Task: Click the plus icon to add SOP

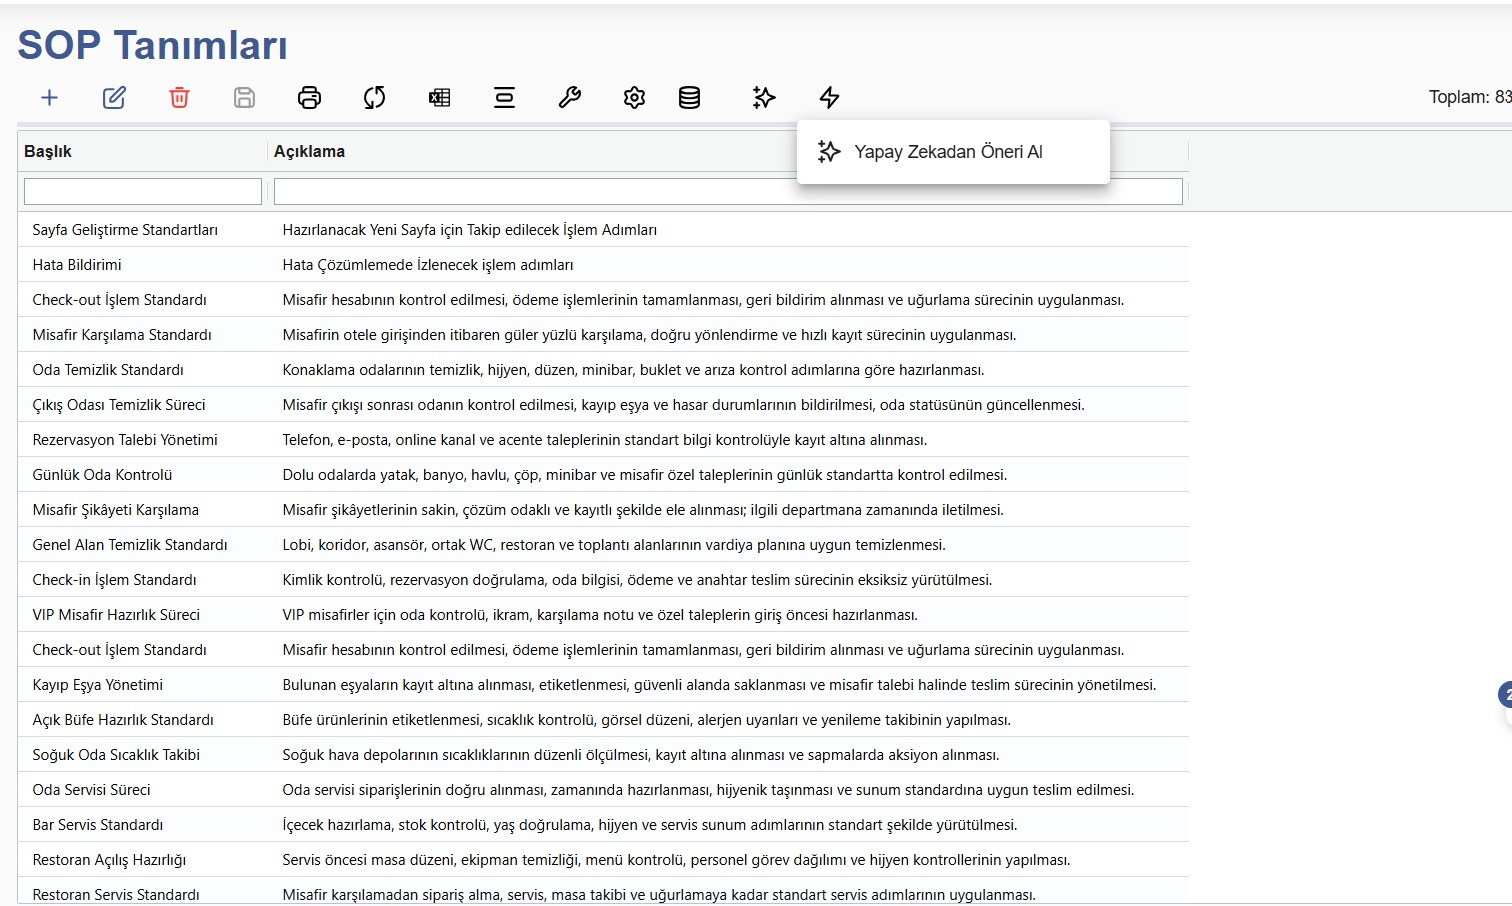Action: 49,97
